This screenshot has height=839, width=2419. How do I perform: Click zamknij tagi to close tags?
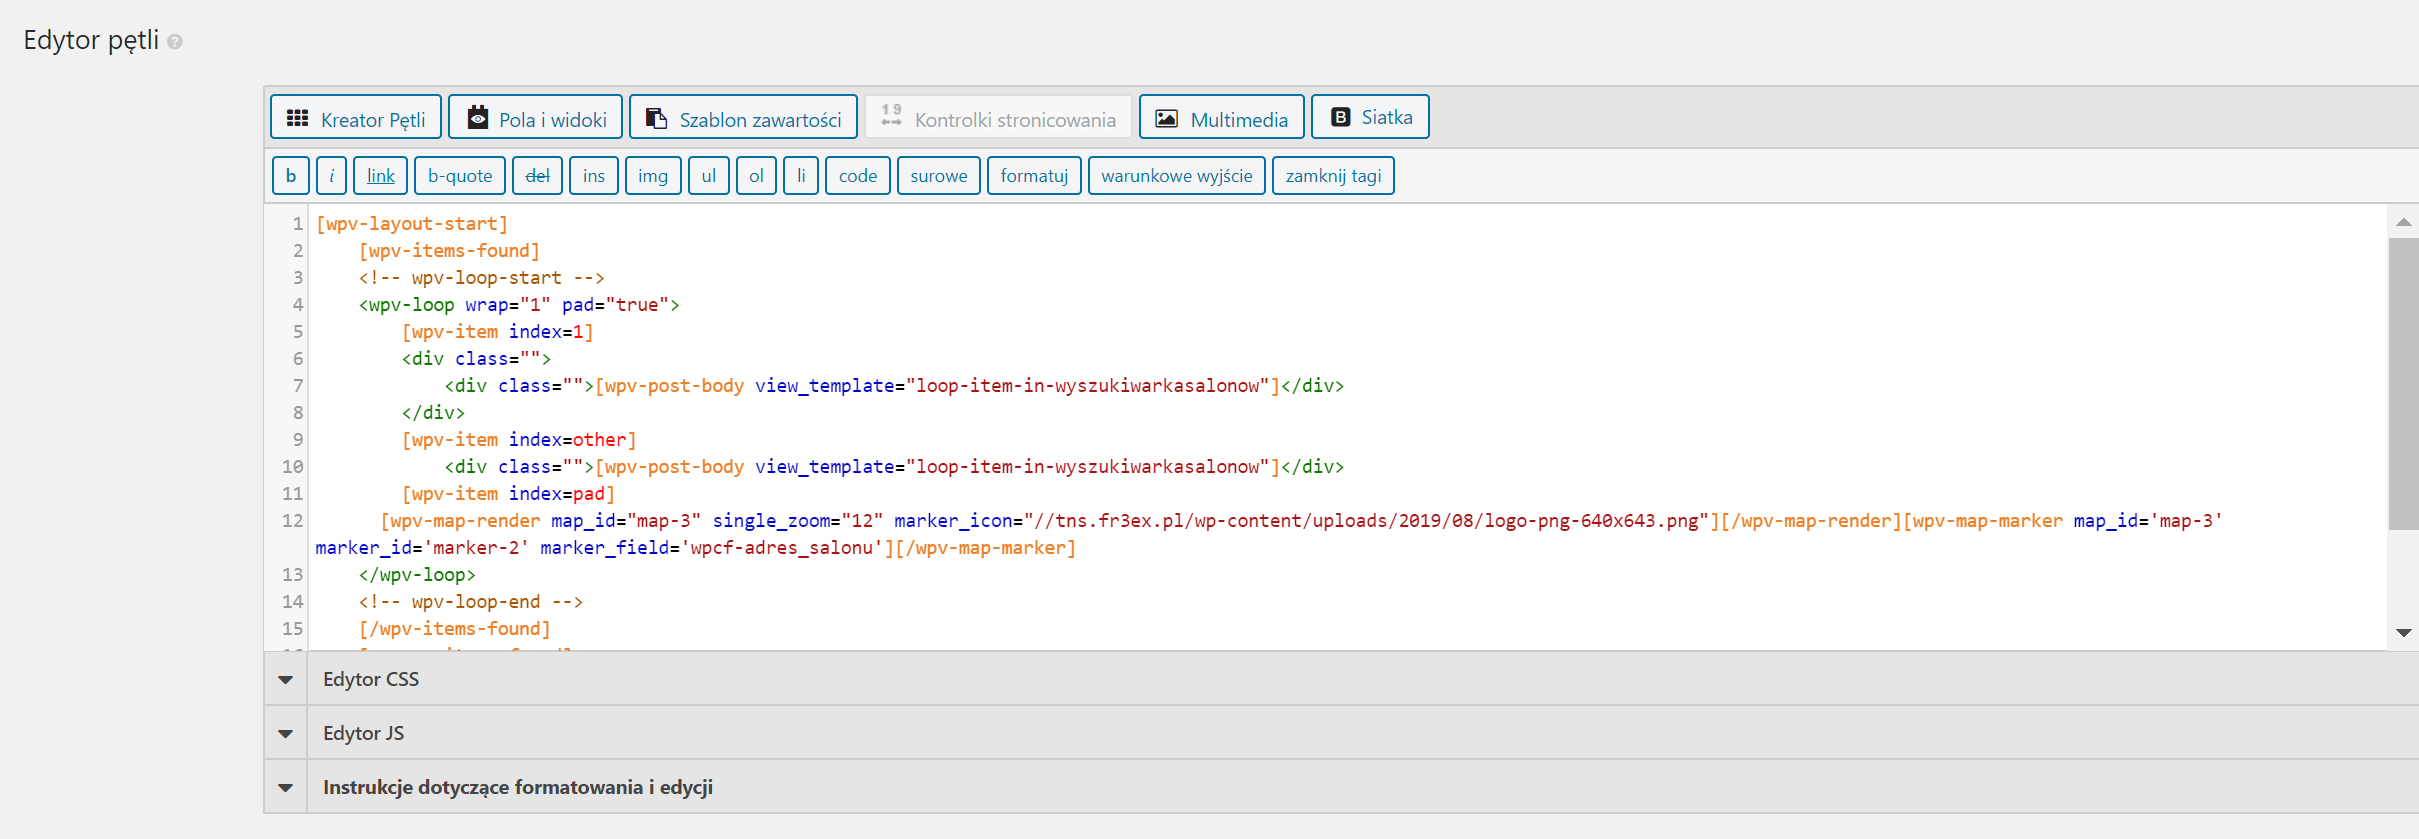tap(1333, 176)
